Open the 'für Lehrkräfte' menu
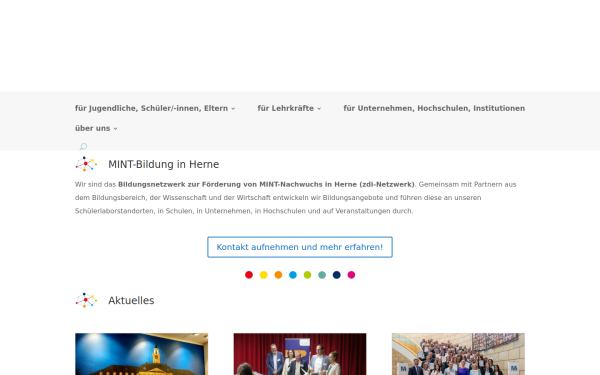The height and width of the screenshot is (375, 600). pyautogui.click(x=285, y=108)
